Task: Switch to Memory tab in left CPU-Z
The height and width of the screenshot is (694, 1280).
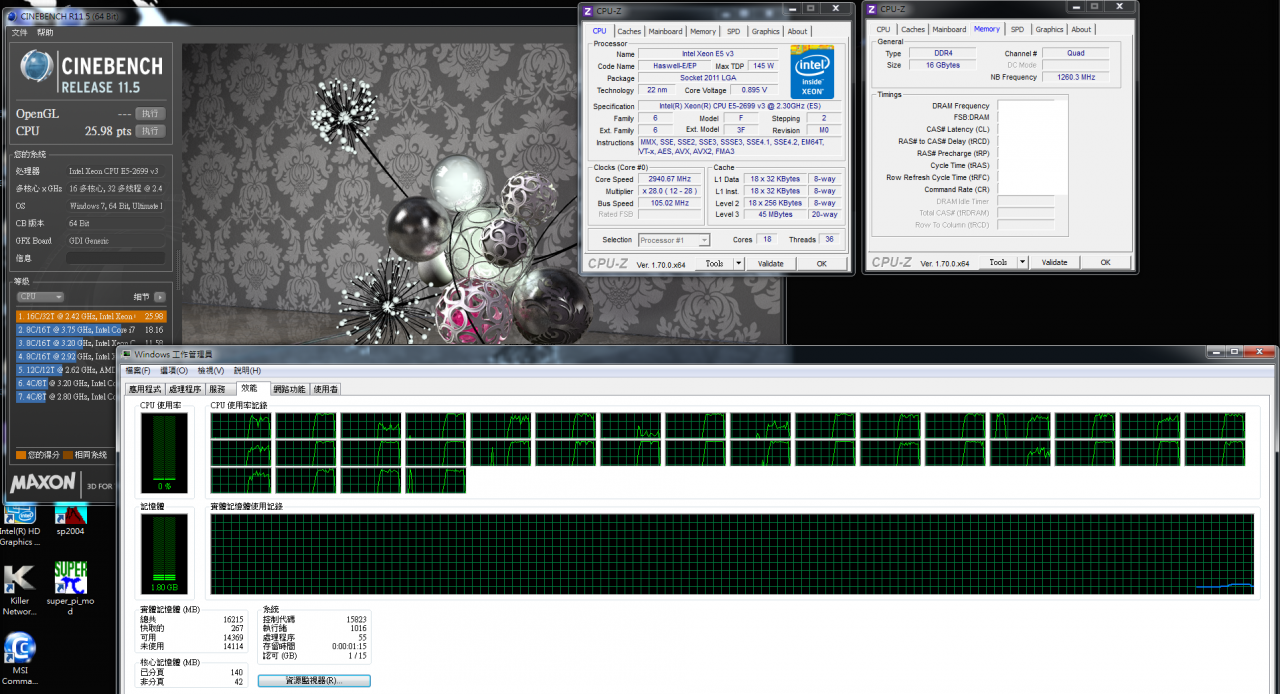Action: pyautogui.click(x=703, y=31)
